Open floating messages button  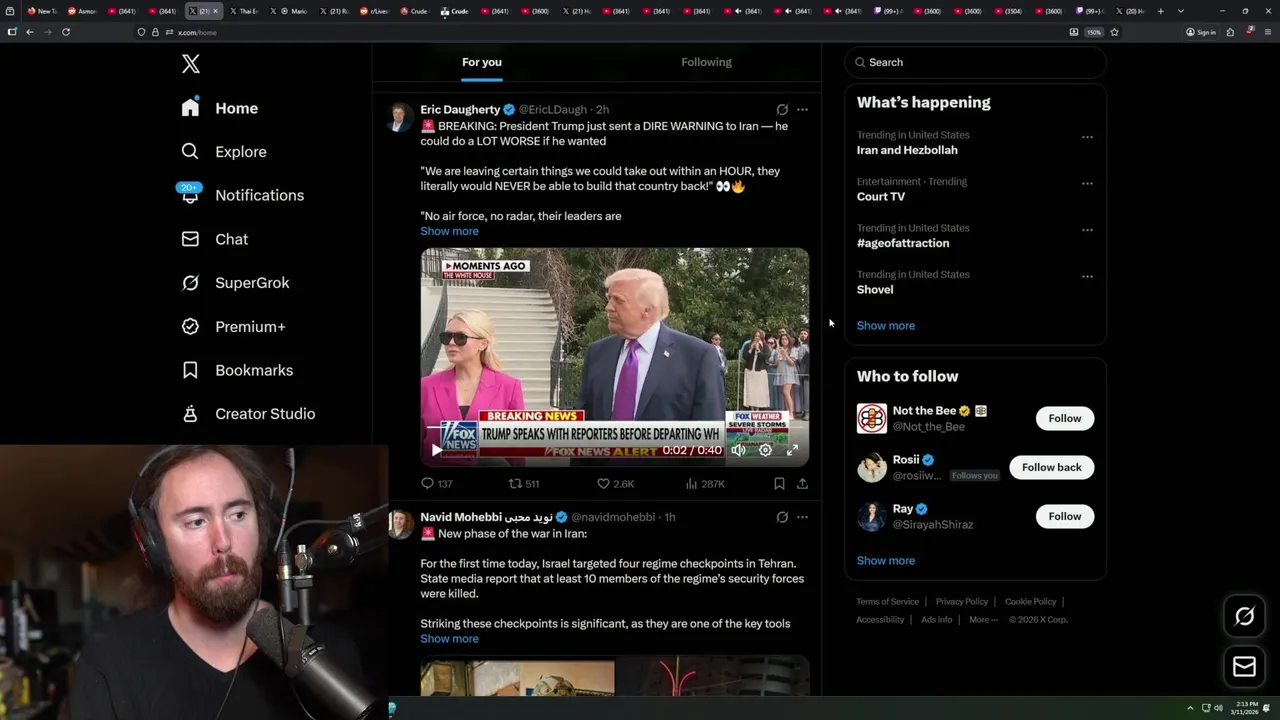click(1245, 667)
